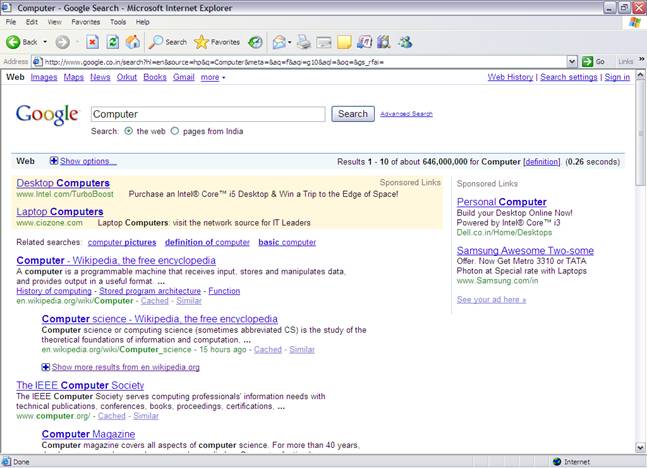Screen dimensions: 647x468
Task: Expand the Links toolbar chevron
Action: [x=642, y=59]
